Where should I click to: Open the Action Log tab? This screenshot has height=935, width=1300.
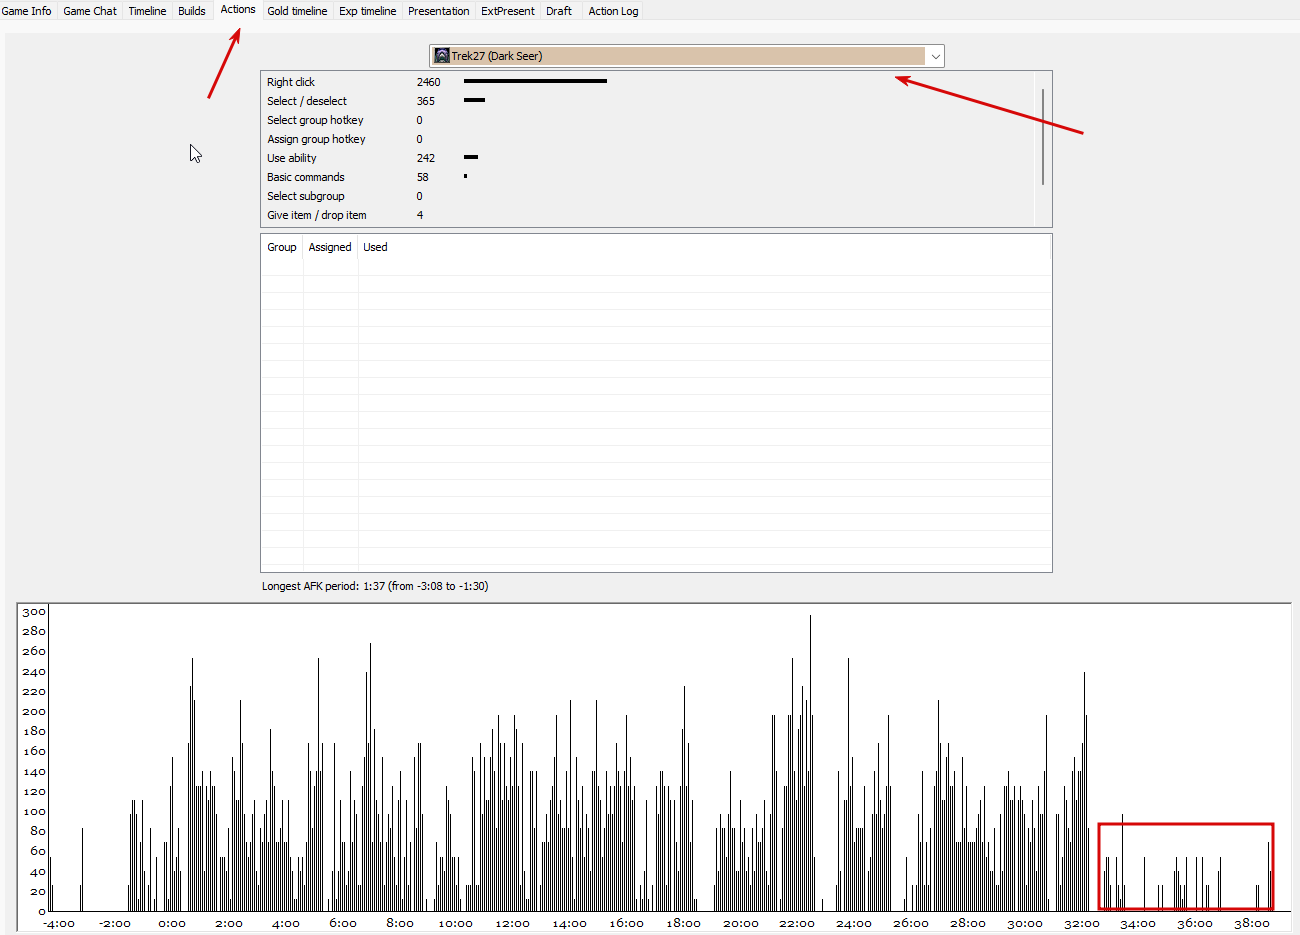(613, 11)
